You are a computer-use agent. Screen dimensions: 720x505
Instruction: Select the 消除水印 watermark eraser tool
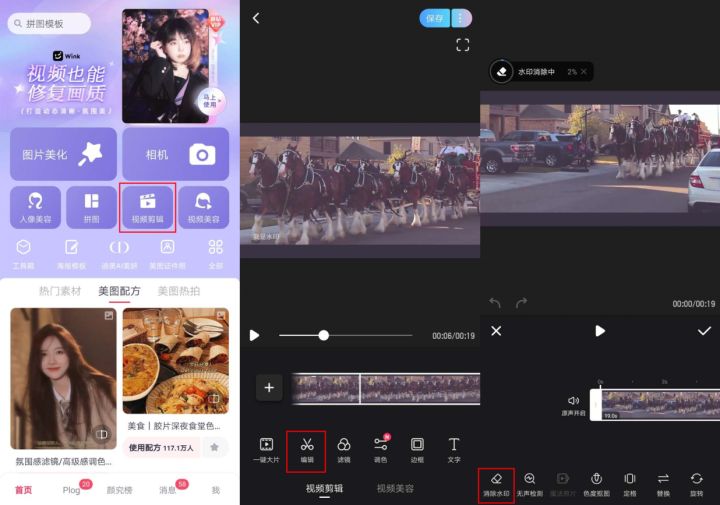click(496, 485)
